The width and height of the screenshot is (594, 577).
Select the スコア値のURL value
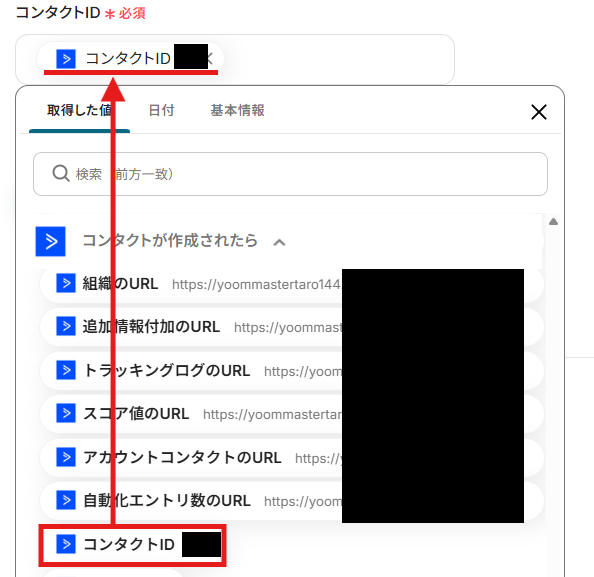292,414
